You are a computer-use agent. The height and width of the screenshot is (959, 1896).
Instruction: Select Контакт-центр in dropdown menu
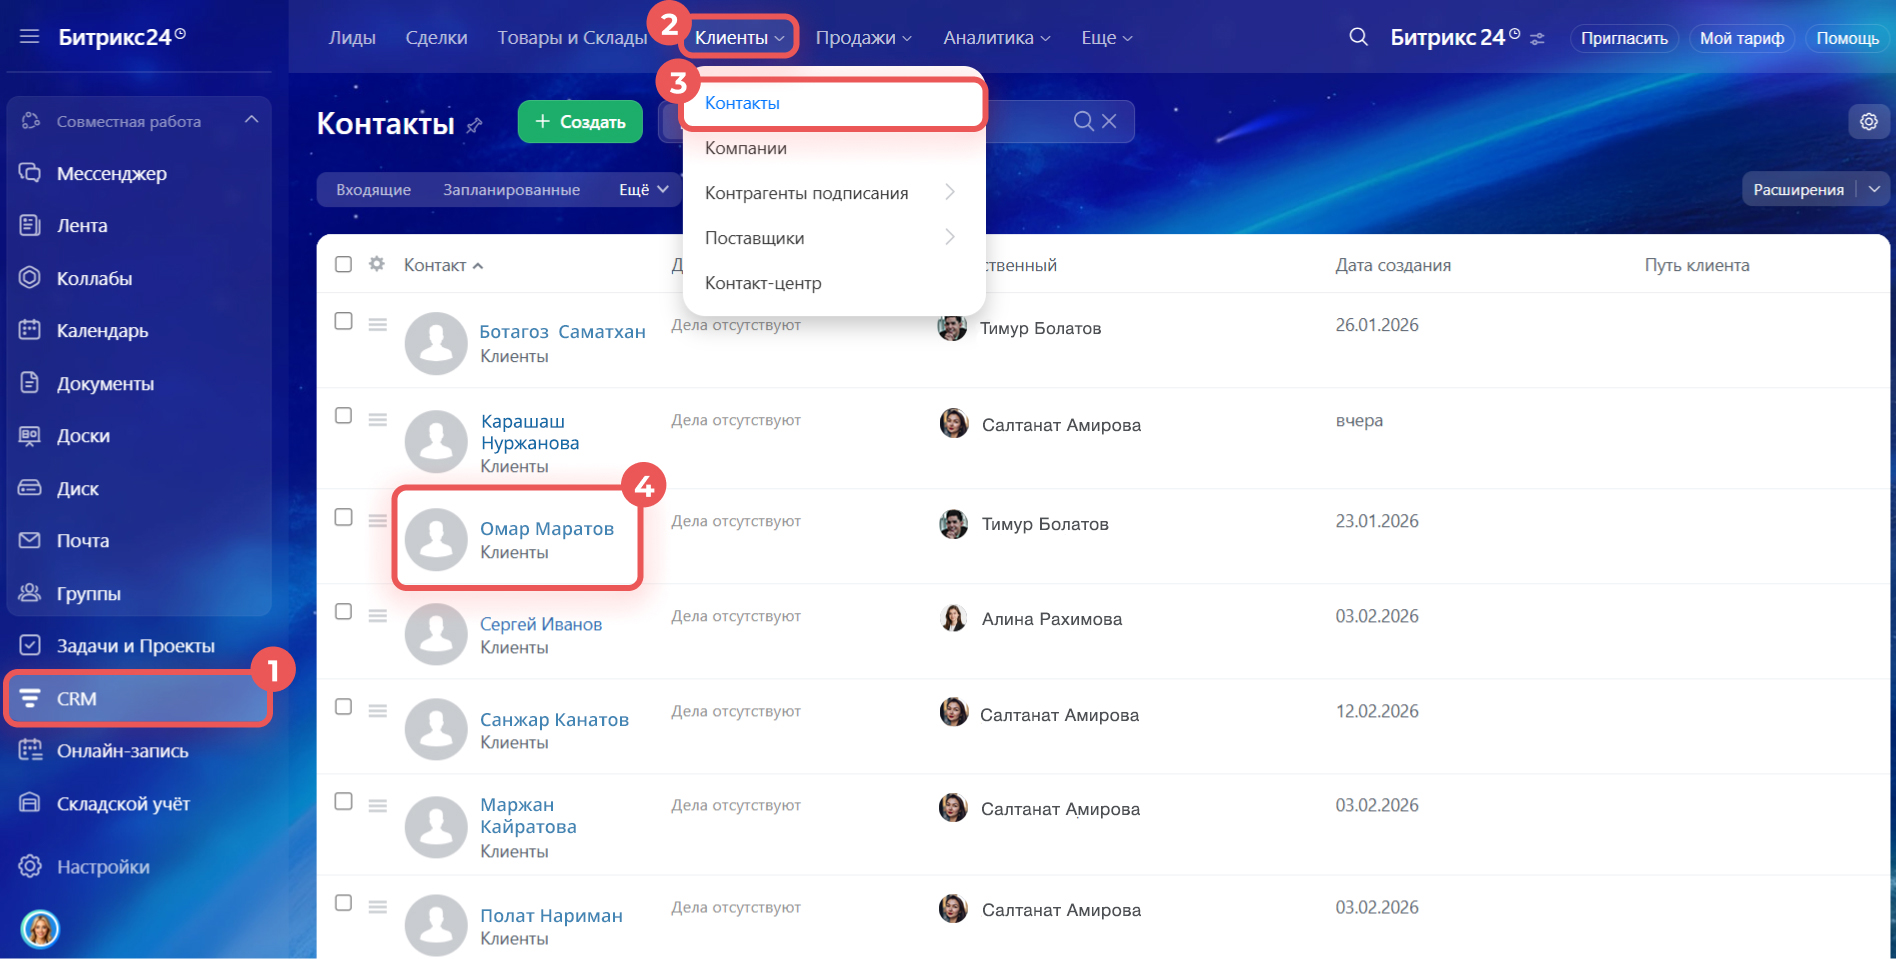pos(763,283)
